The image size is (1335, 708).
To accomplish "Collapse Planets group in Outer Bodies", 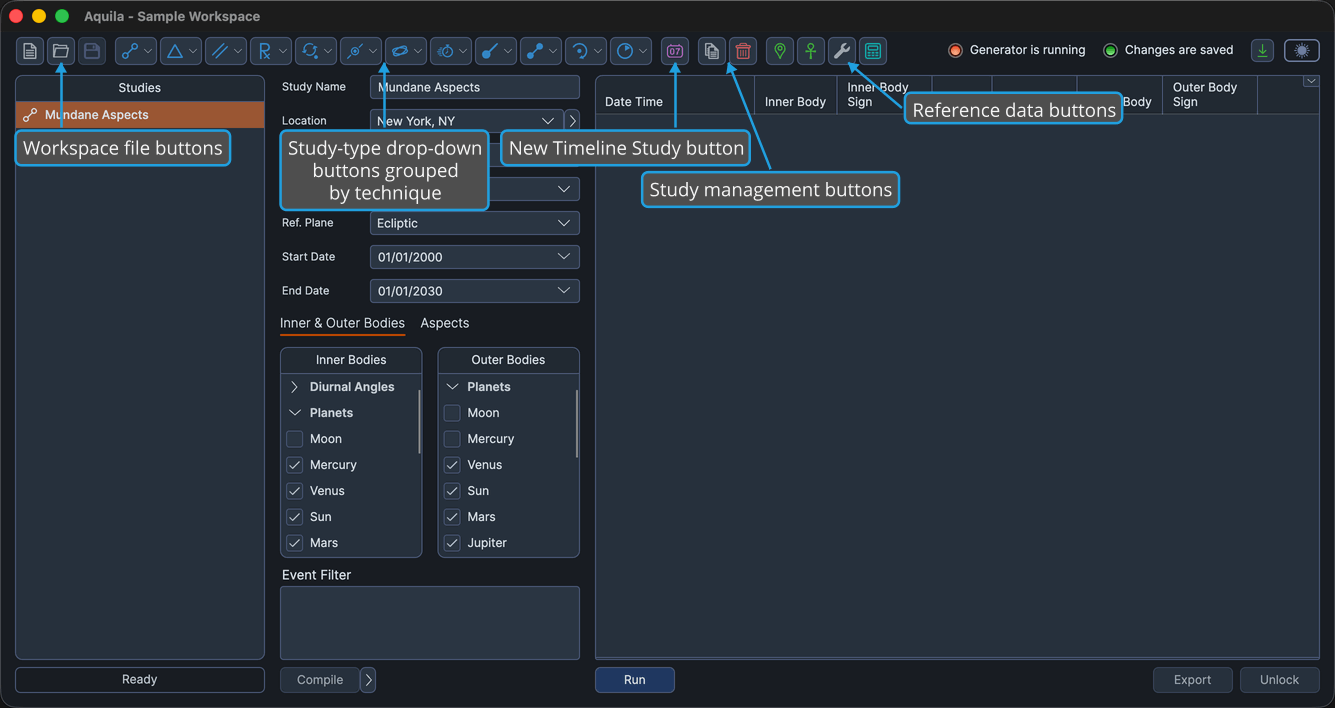I will (x=452, y=387).
